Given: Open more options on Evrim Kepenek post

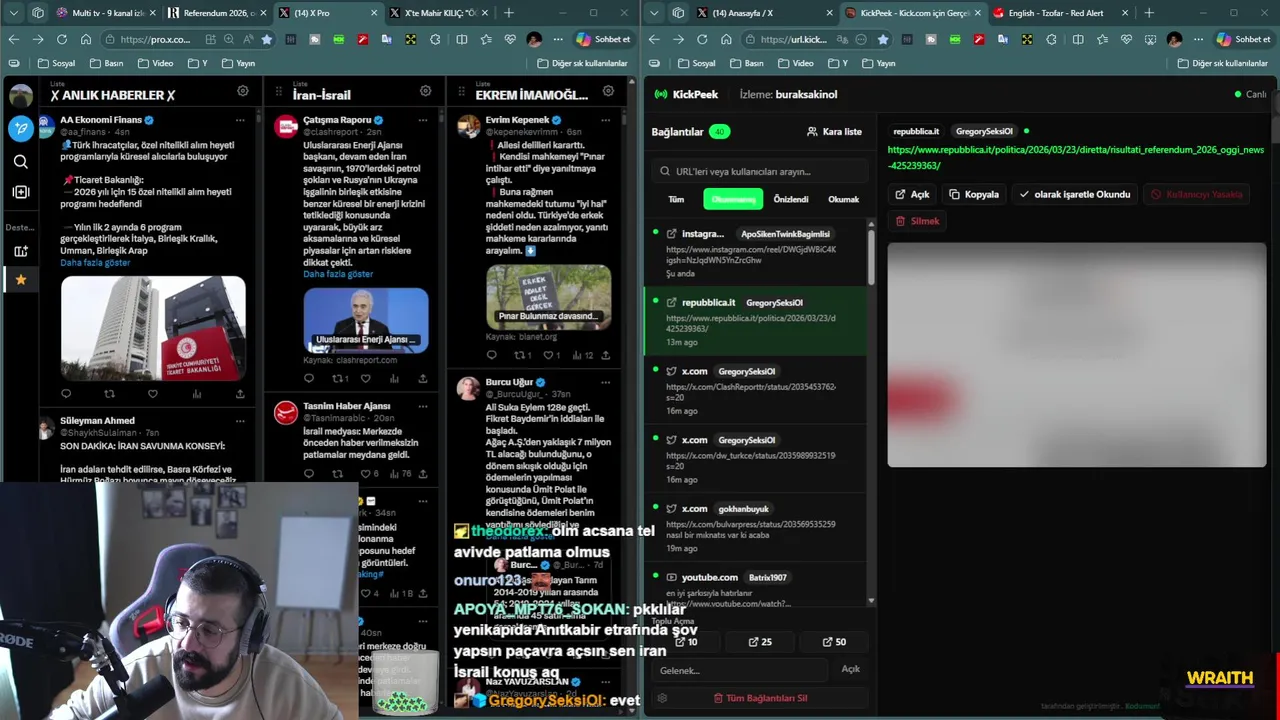Looking at the screenshot, I should pos(605,120).
